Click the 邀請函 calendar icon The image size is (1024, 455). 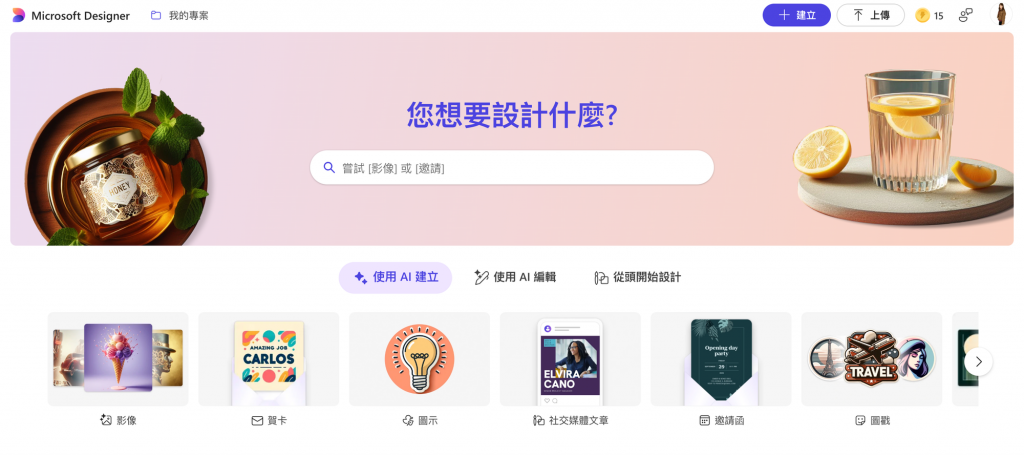coord(704,420)
